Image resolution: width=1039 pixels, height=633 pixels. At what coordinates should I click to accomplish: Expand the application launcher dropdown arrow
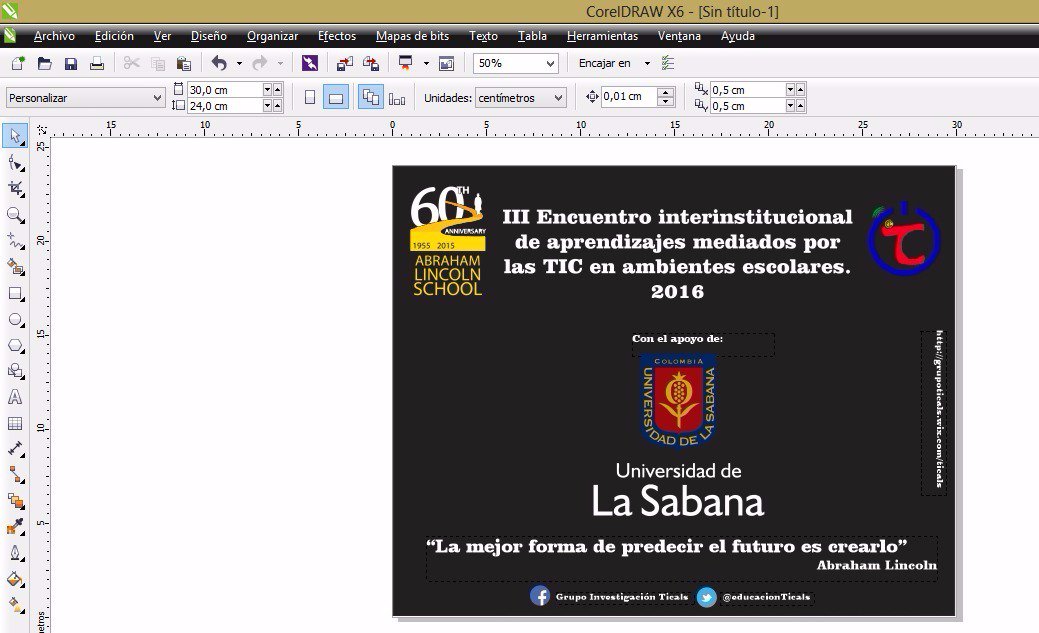(x=426, y=64)
